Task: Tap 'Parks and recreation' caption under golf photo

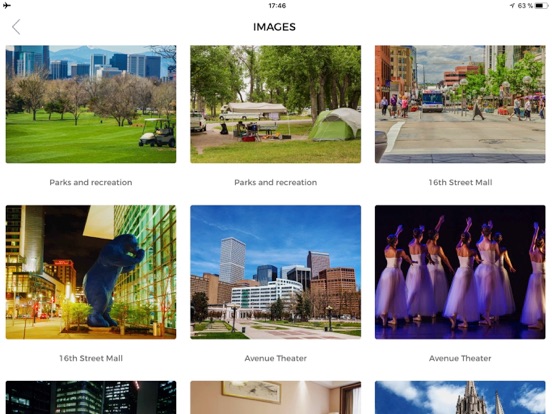Action: pos(91,182)
